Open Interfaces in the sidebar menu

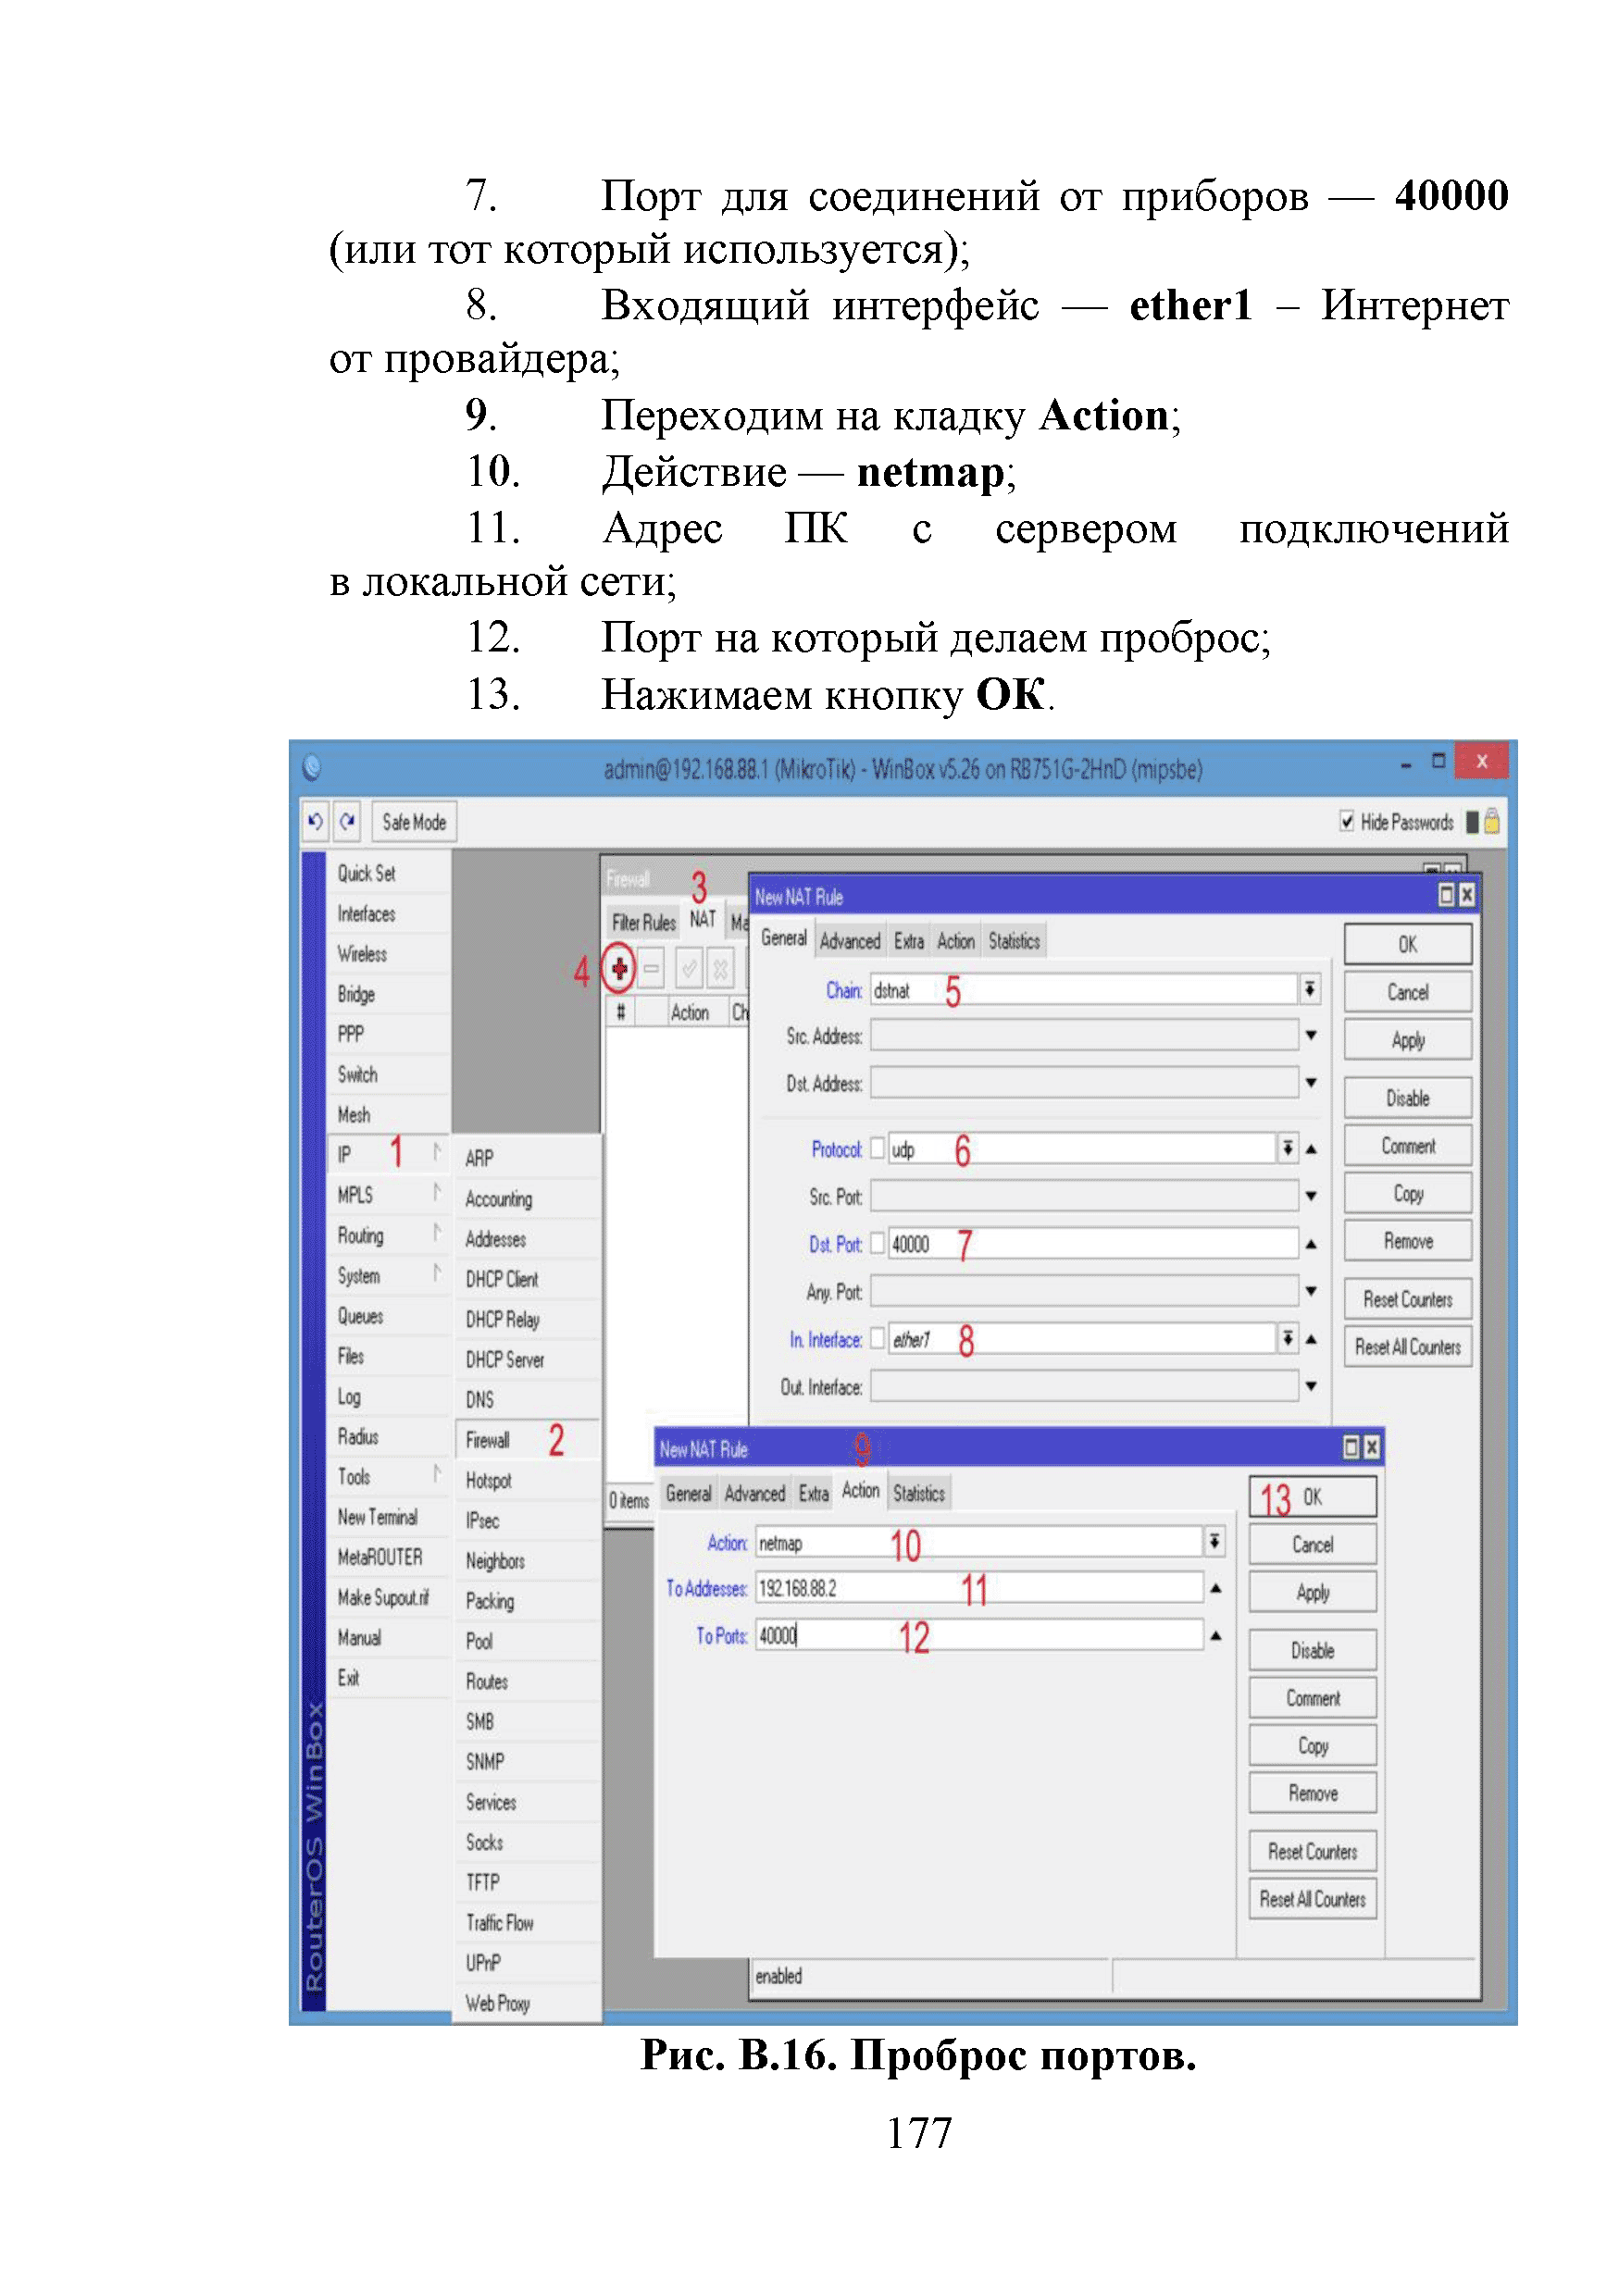pos(388,913)
